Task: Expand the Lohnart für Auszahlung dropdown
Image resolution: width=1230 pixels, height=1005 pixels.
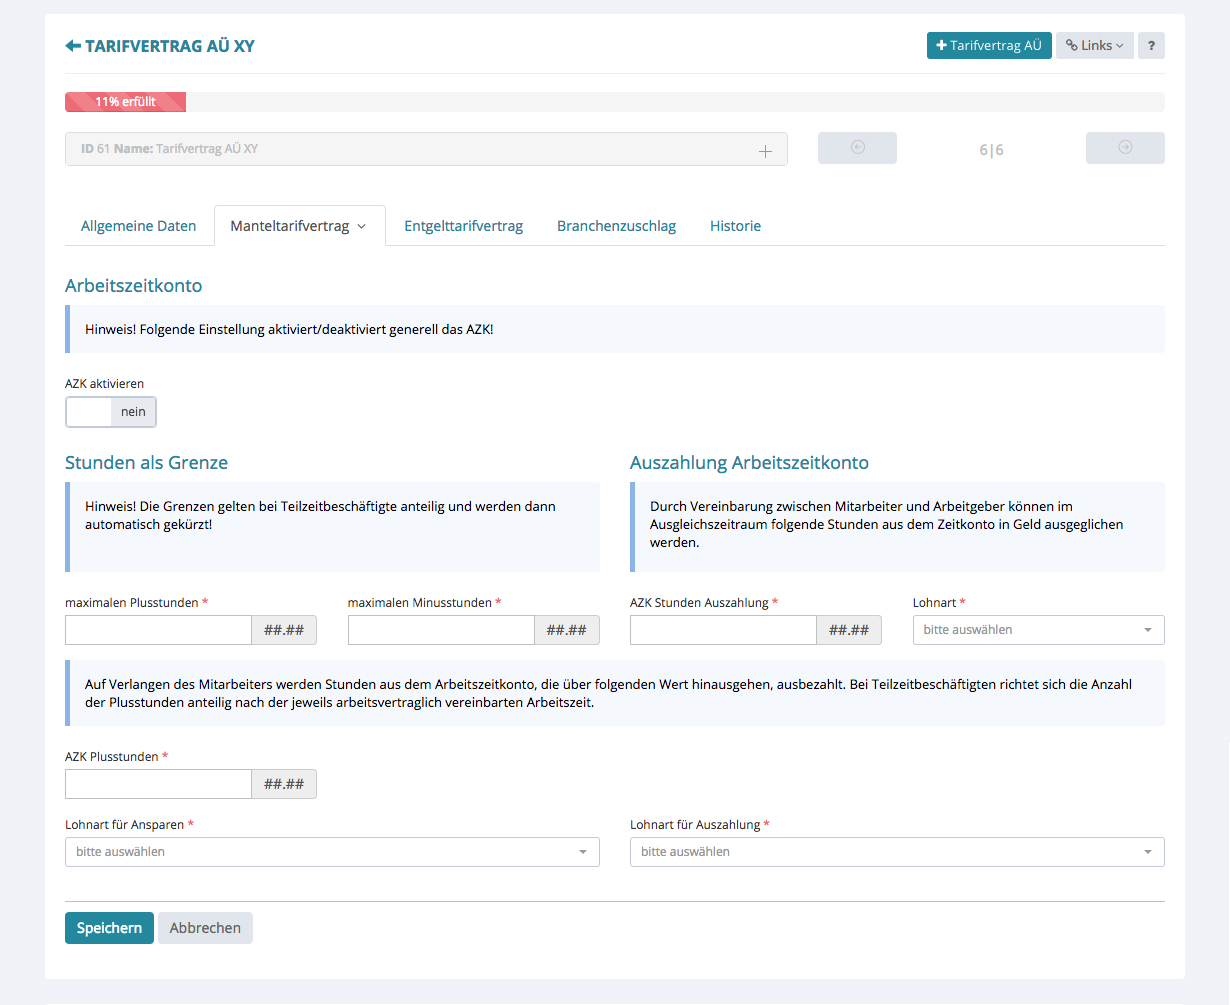Action: [x=897, y=852]
